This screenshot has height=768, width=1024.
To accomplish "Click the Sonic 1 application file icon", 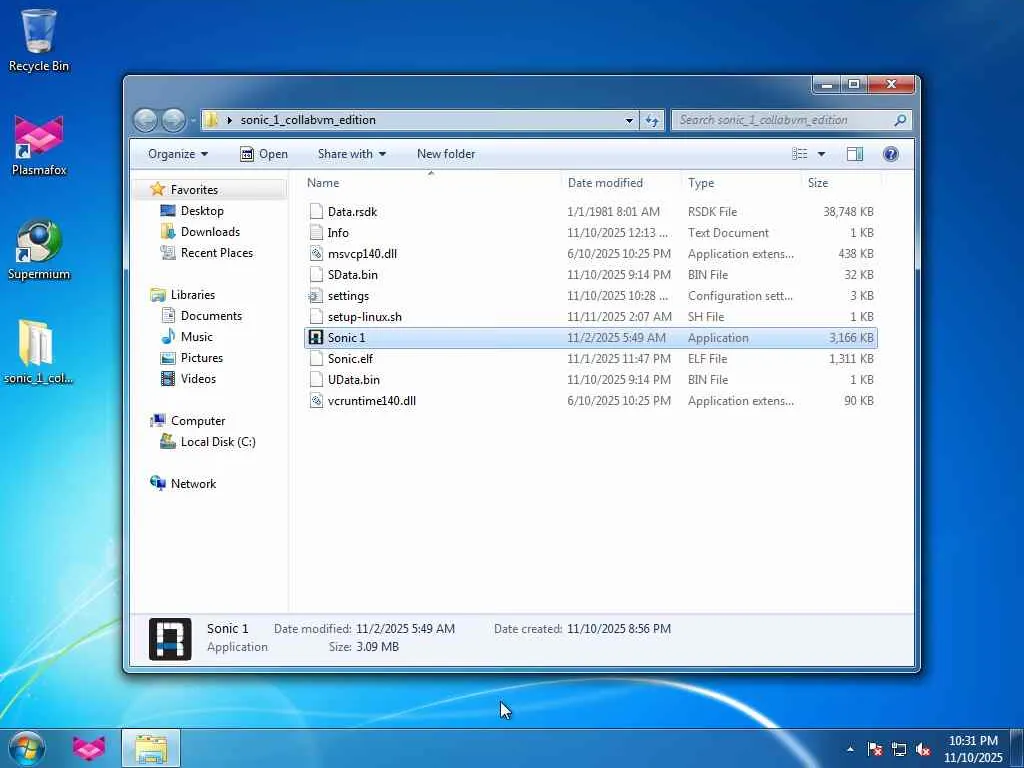I will point(316,338).
